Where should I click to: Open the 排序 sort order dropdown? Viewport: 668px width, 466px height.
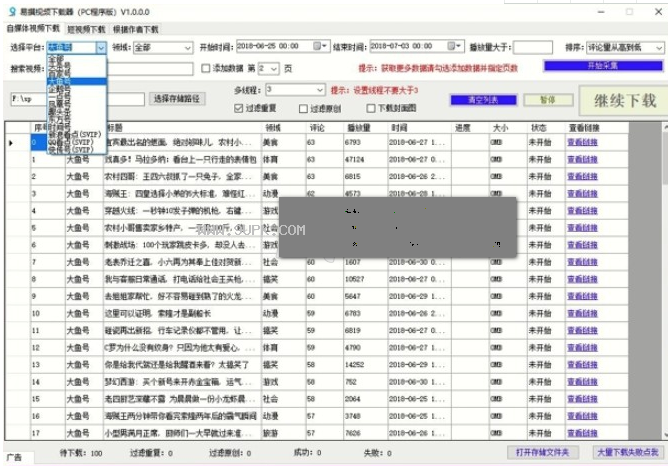point(625,47)
